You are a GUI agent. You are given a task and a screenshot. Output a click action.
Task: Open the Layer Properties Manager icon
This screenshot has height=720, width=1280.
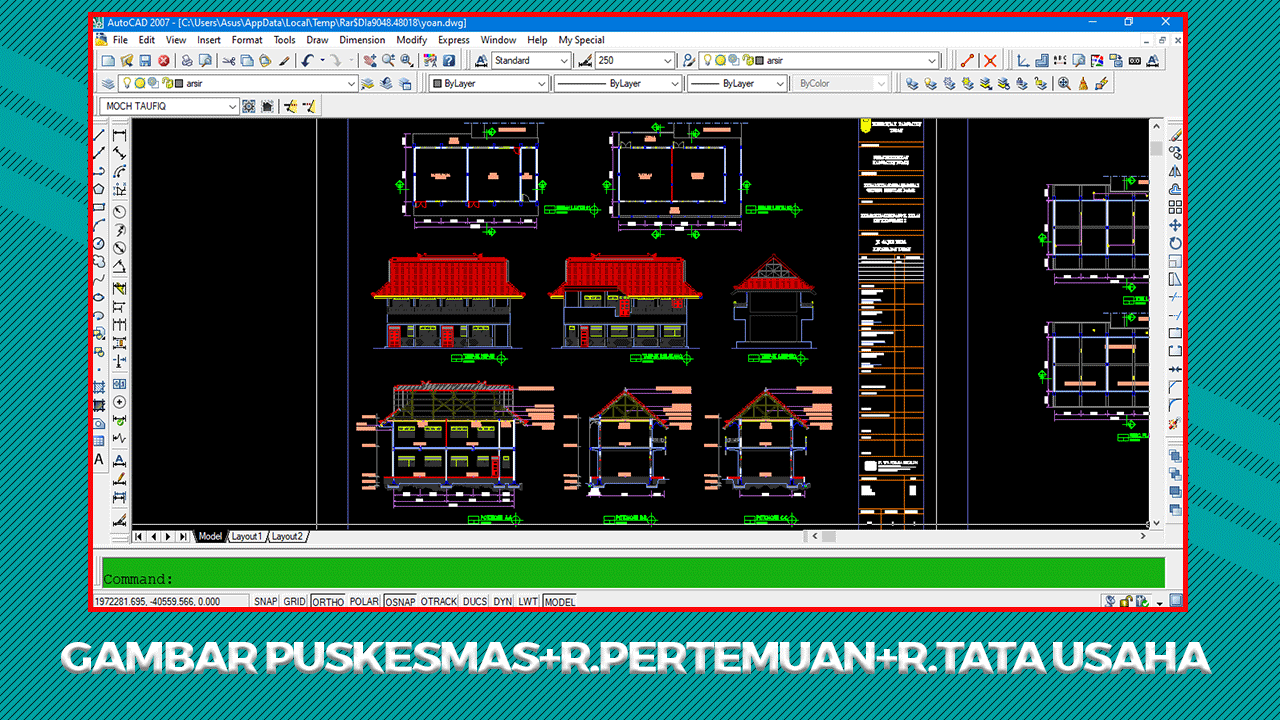pyautogui.click(x=108, y=84)
